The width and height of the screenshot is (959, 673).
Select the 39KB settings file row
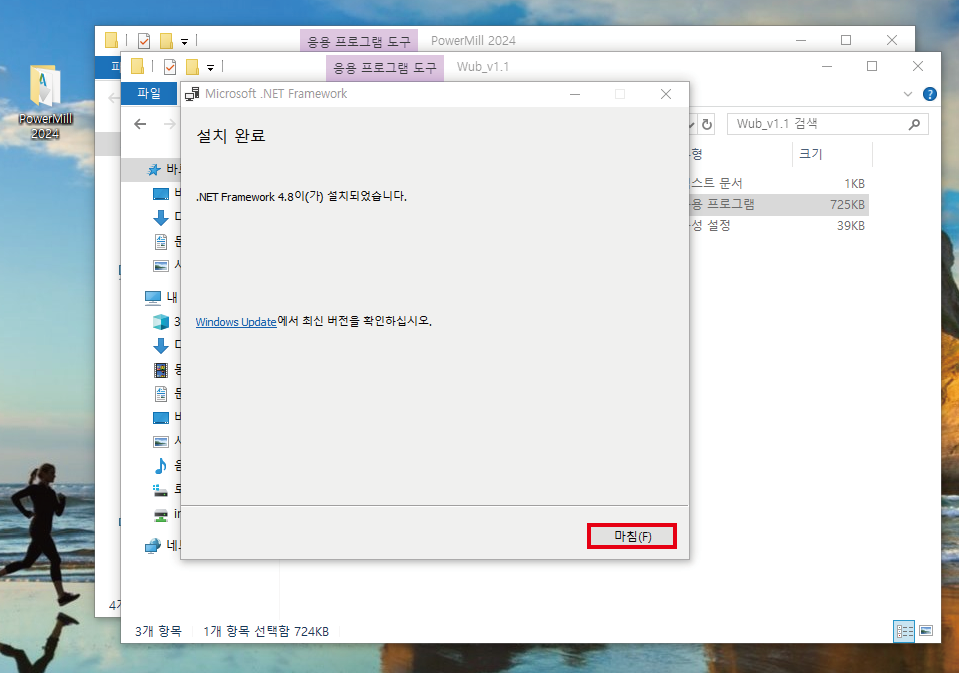[x=779, y=226]
